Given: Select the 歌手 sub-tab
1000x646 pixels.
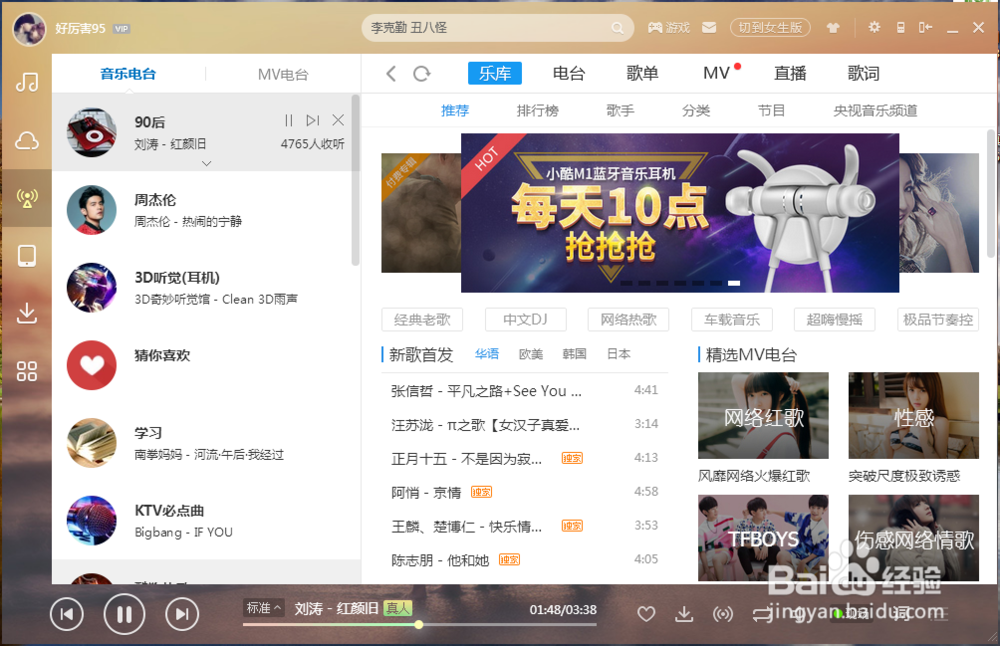Looking at the screenshot, I should (620, 111).
